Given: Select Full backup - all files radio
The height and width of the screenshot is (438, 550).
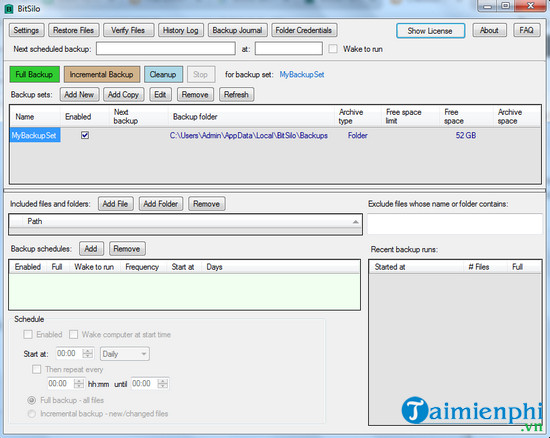Looking at the screenshot, I should [32, 400].
